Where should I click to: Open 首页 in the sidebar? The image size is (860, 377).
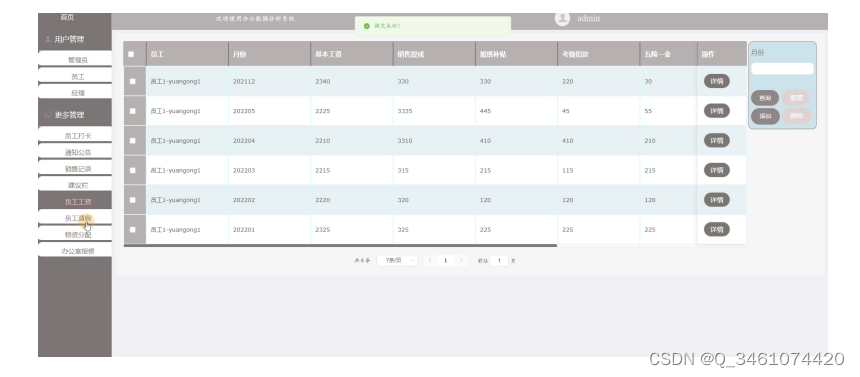pyautogui.click(x=67, y=18)
